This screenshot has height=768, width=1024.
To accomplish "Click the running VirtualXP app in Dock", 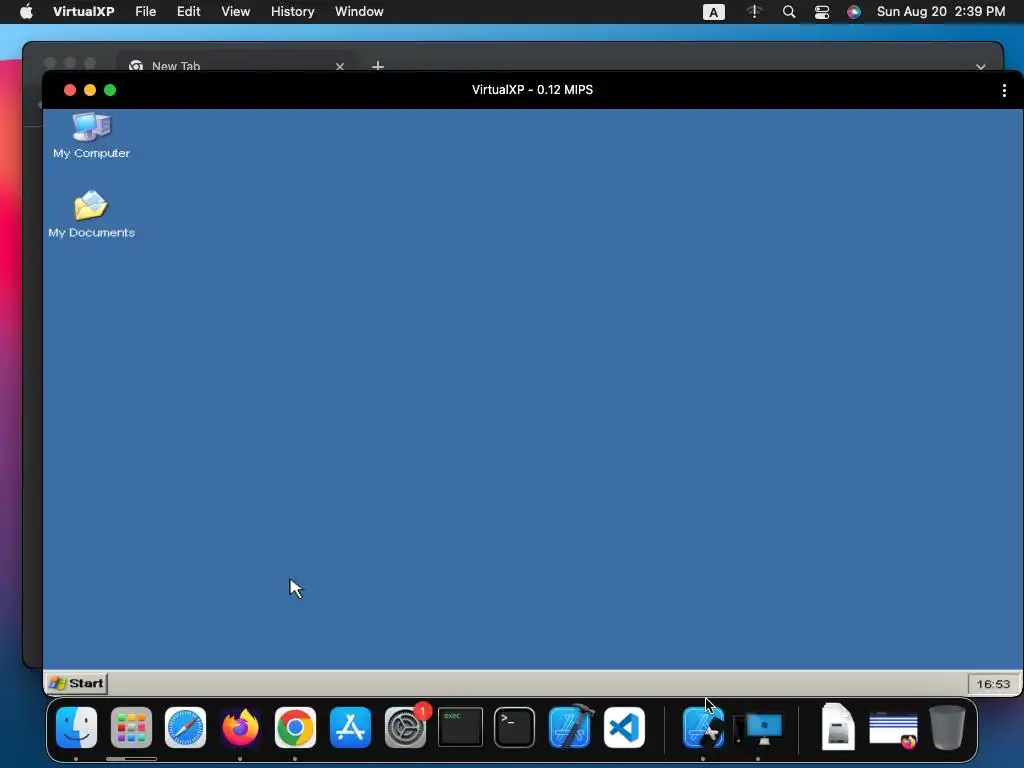I will pyautogui.click(x=703, y=727).
